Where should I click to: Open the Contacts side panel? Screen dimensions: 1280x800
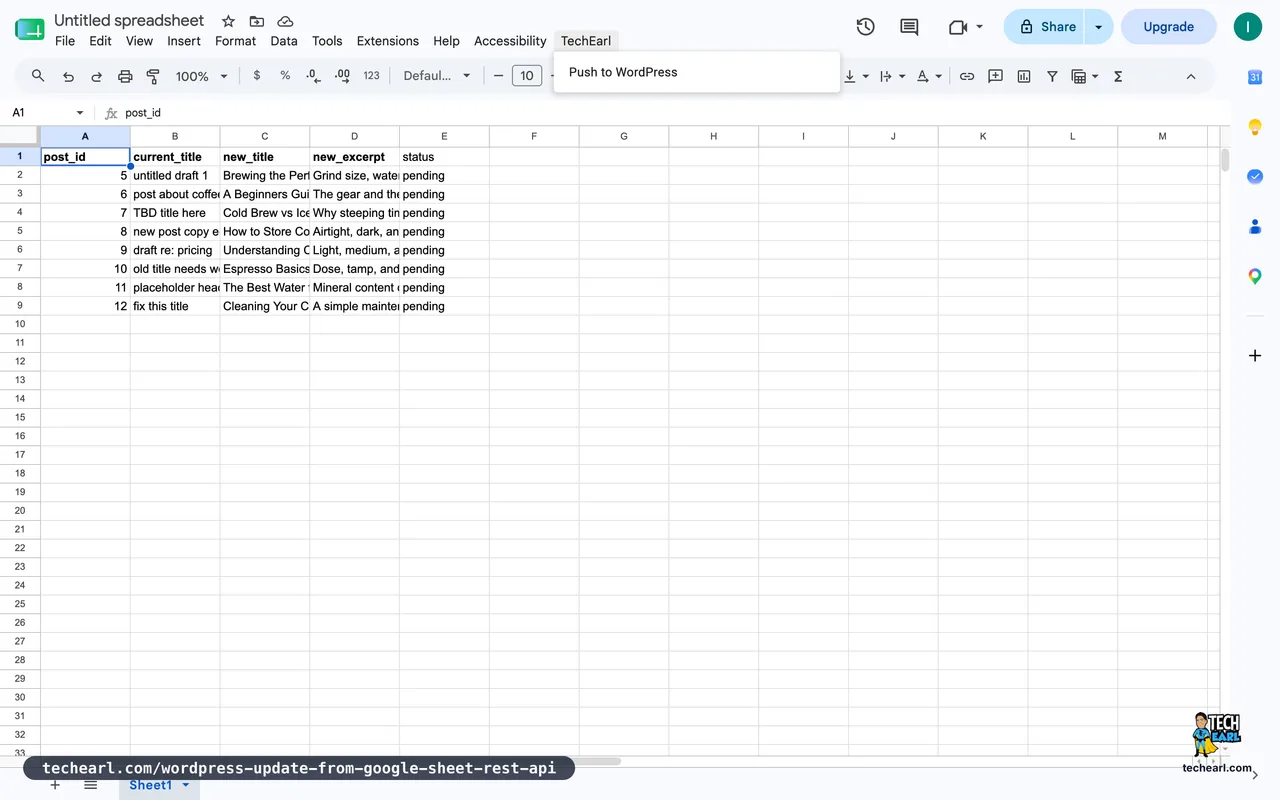coord(1255,226)
